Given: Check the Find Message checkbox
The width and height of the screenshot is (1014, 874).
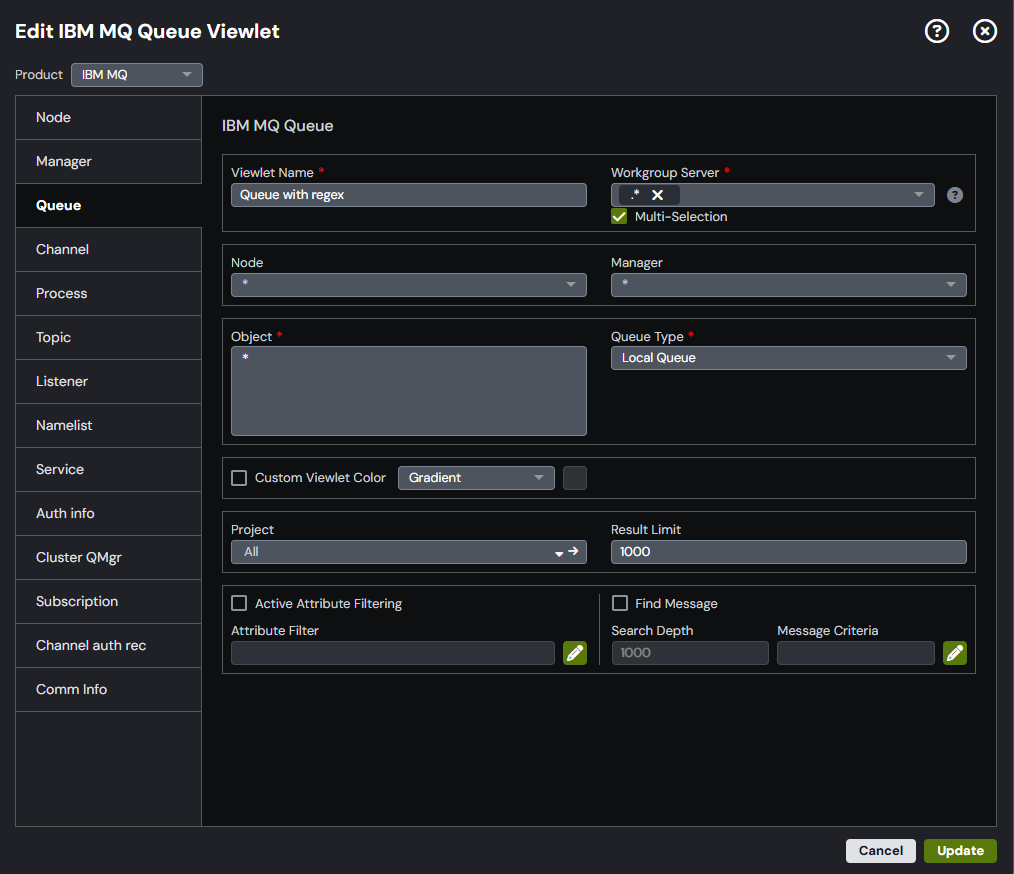Looking at the screenshot, I should click(x=620, y=603).
